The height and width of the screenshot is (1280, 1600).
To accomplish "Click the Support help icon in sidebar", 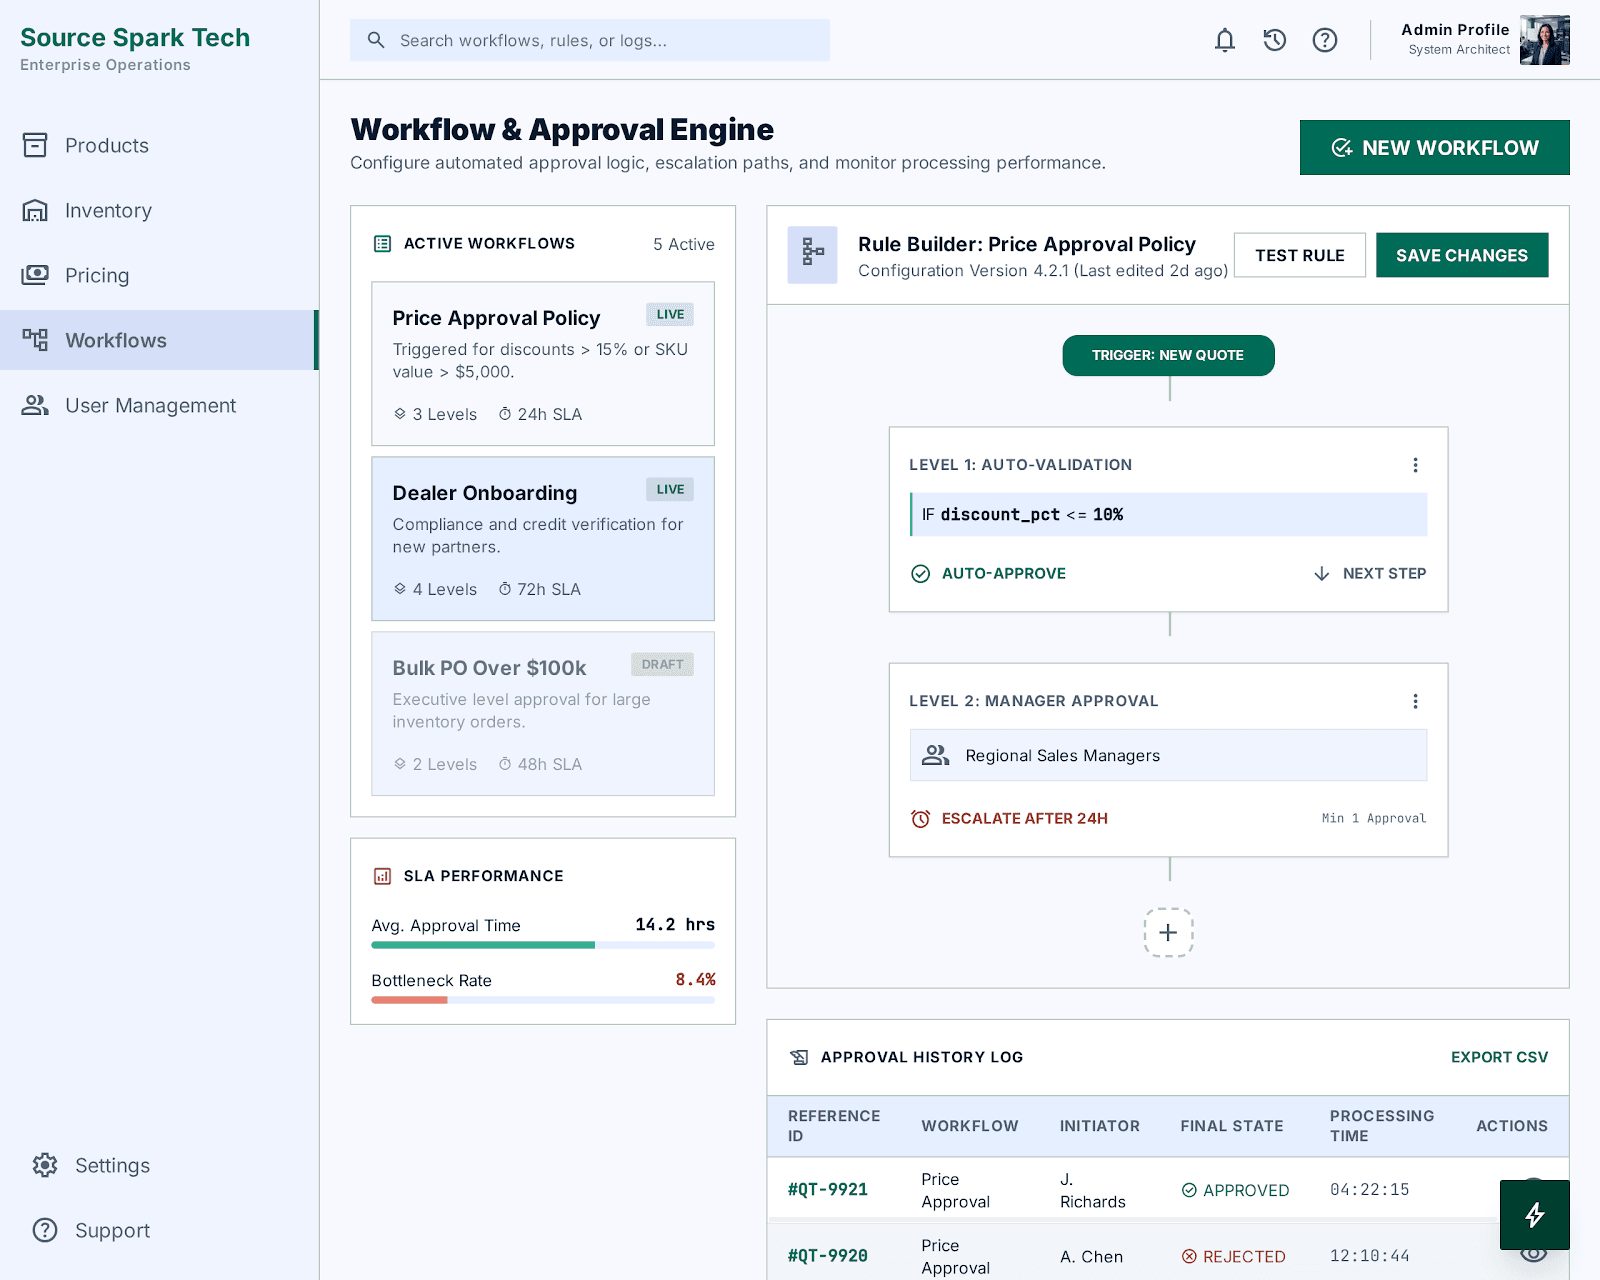I will coord(45,1230).
